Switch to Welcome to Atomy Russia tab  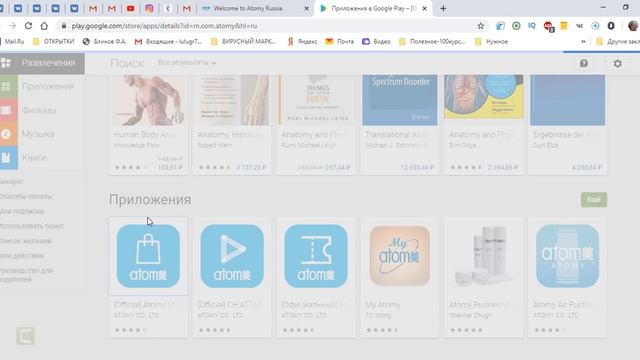[x=248, y=8]
